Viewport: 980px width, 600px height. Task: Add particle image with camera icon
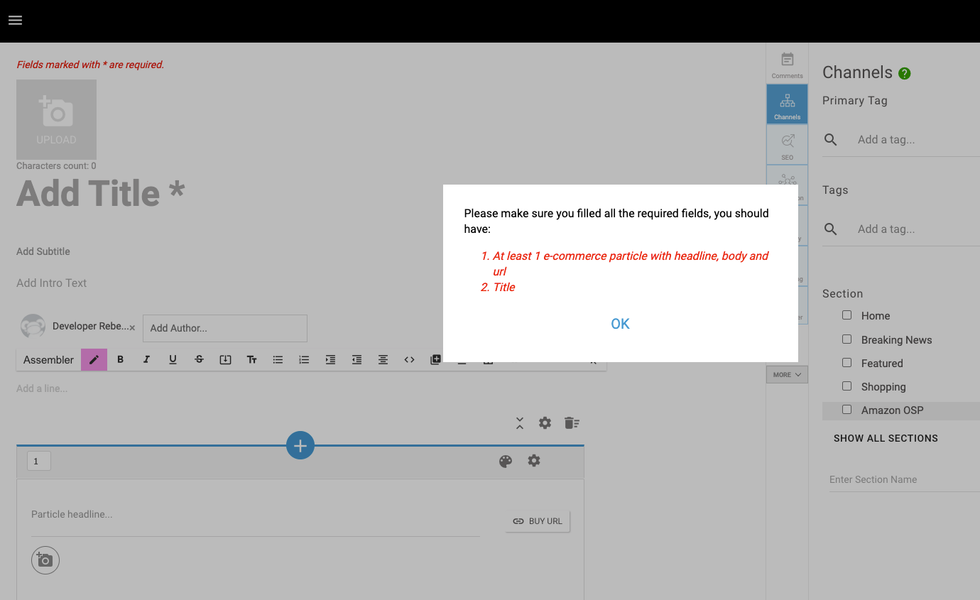coord(45,560)
